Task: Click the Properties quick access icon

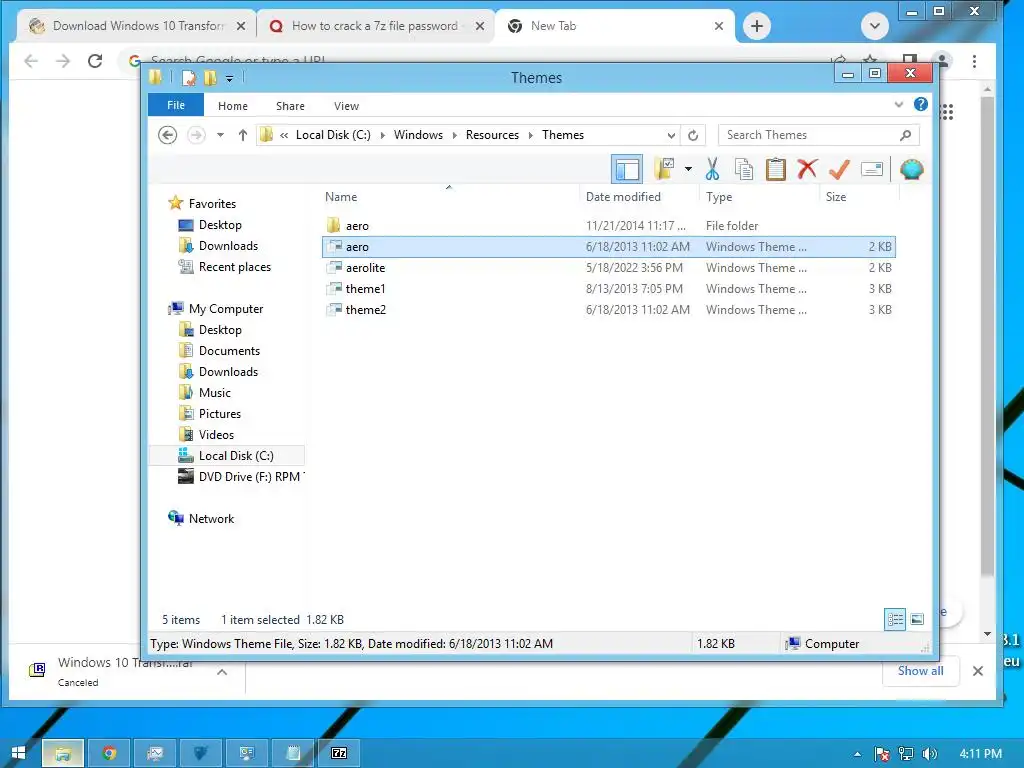Action: [x=189, y=78]
